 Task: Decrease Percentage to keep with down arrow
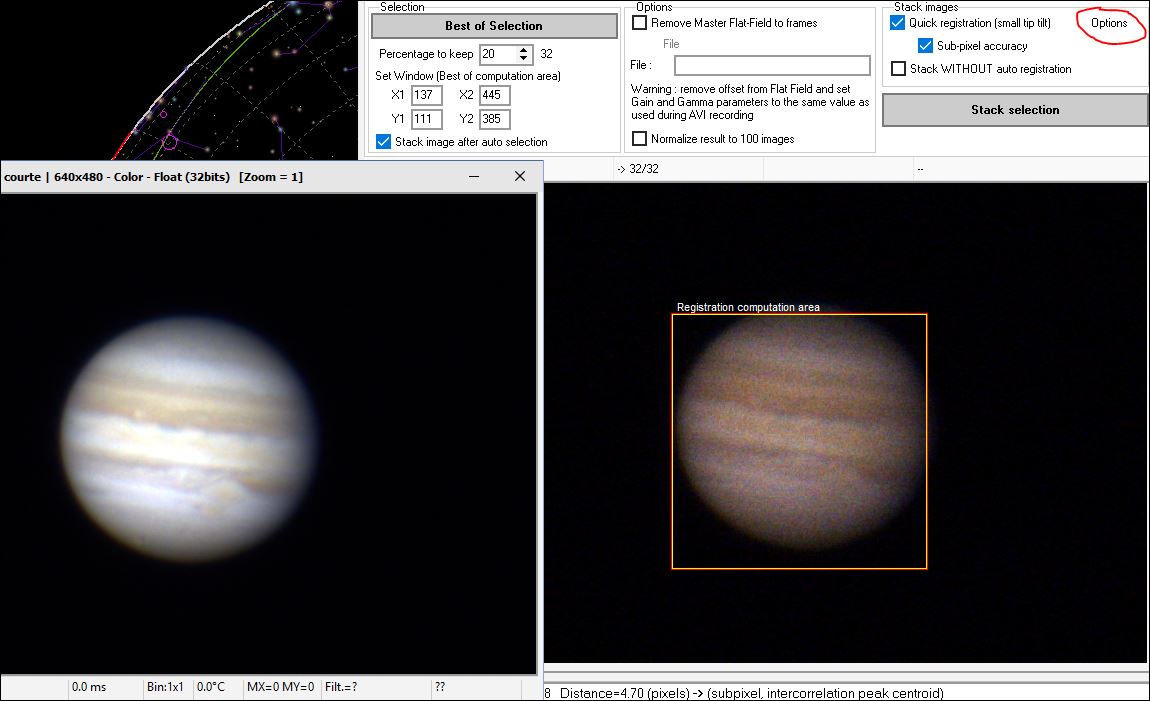coord(523,58)
